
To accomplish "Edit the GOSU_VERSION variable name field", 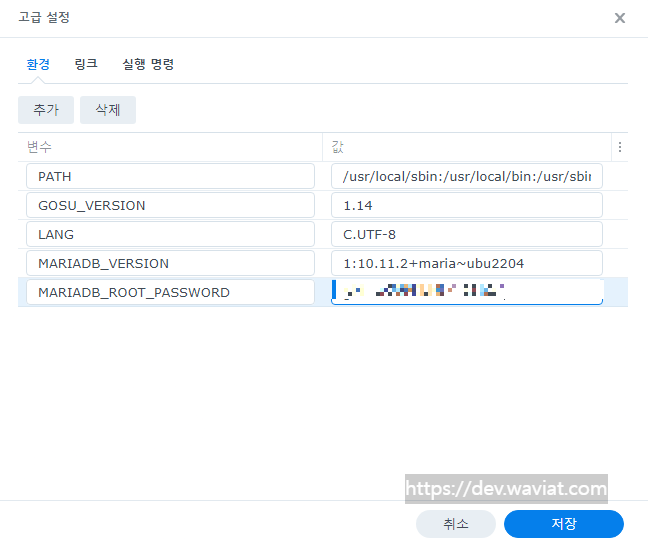I will point(170,205).
